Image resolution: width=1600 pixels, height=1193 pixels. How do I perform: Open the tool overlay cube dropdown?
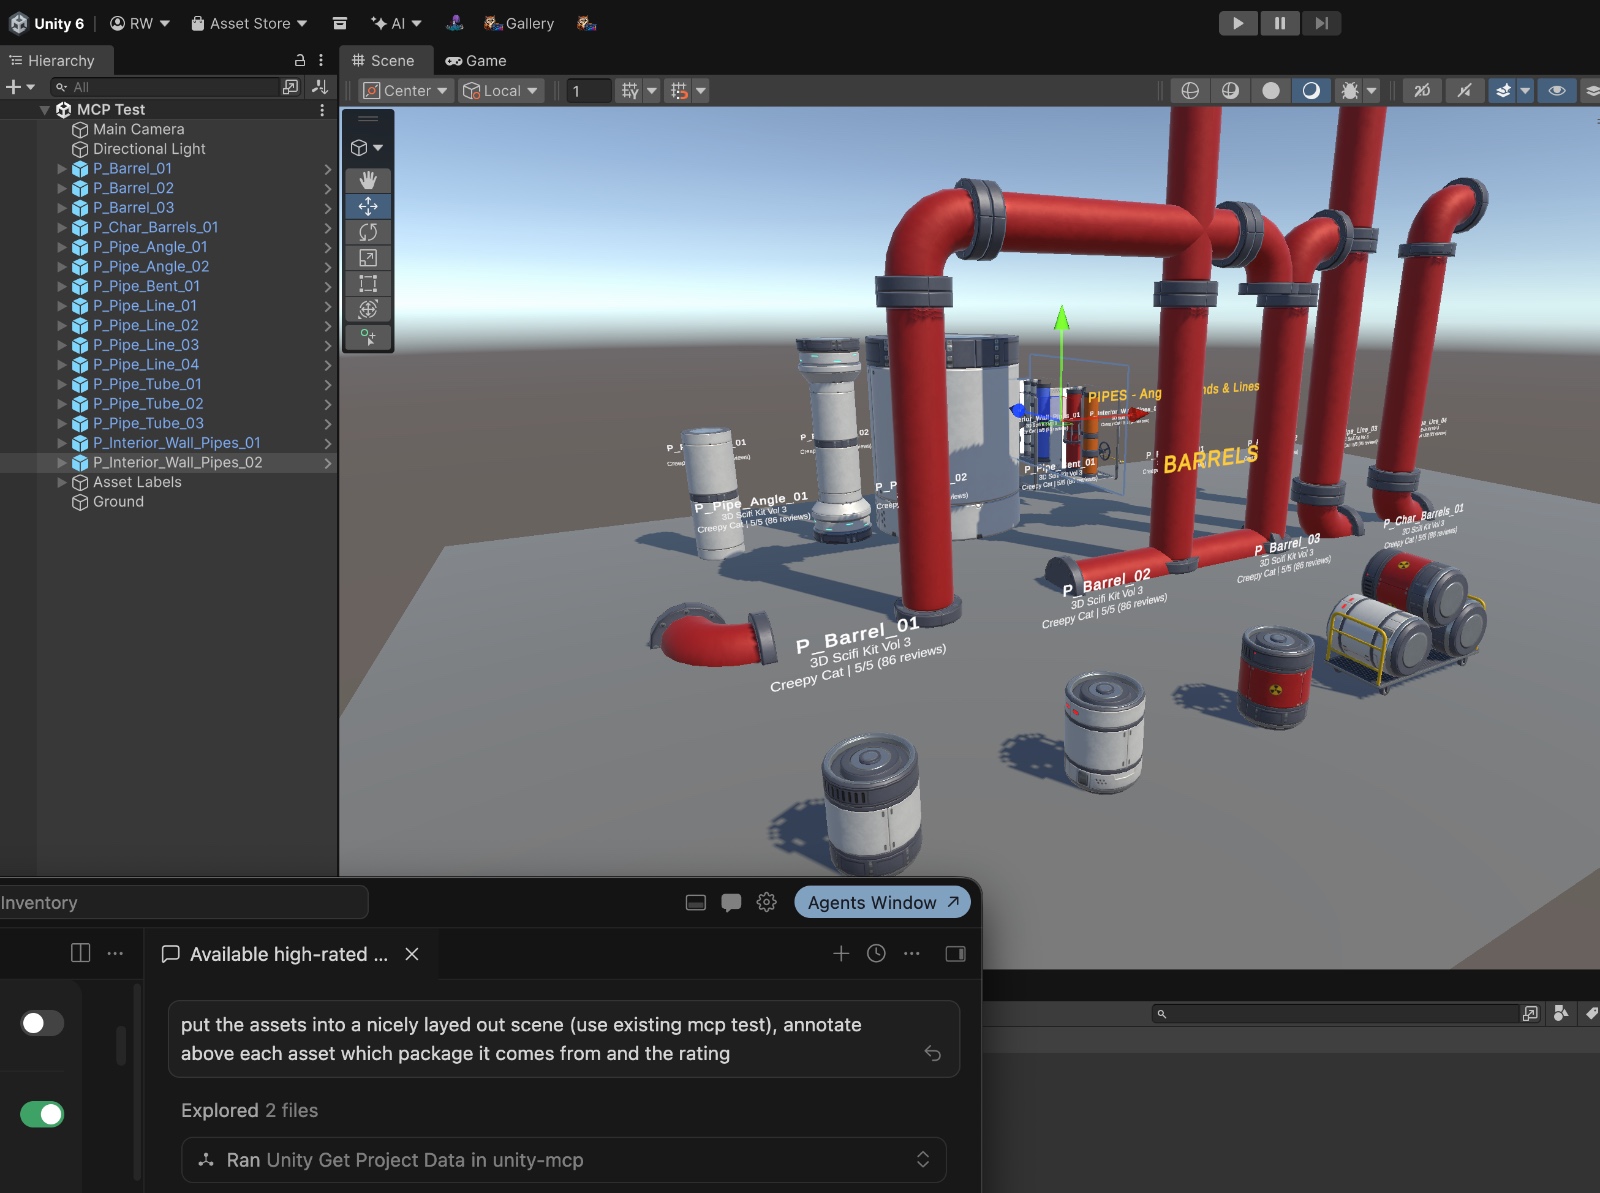(368, 148)
